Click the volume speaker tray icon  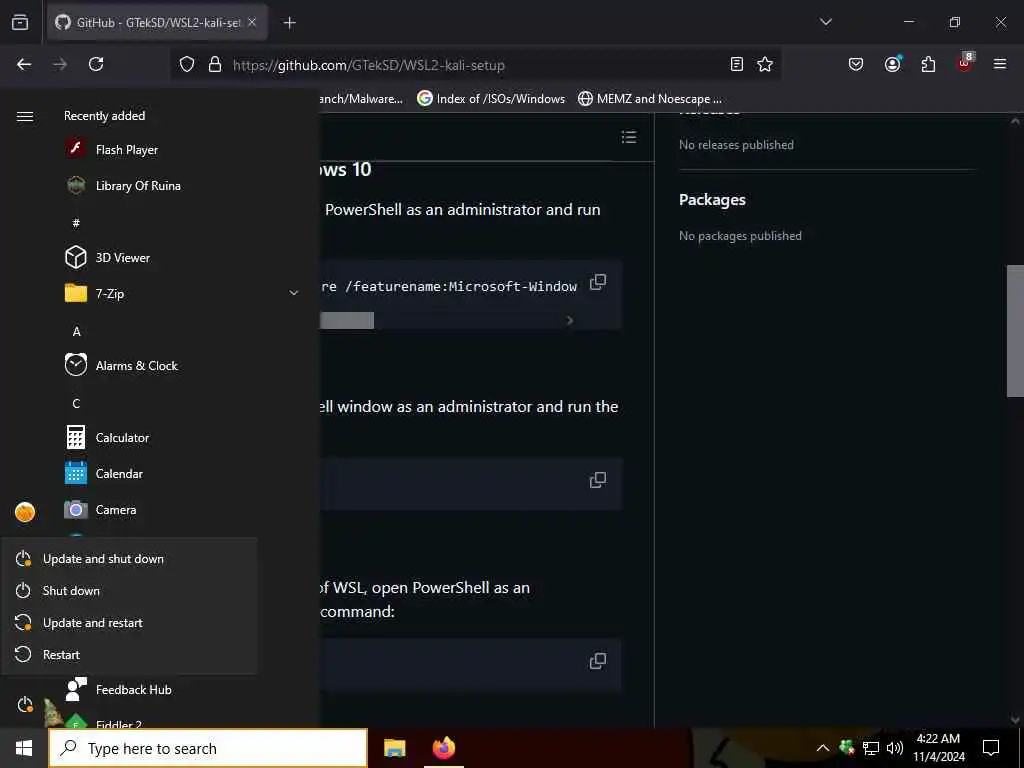[x=894, y=748]
